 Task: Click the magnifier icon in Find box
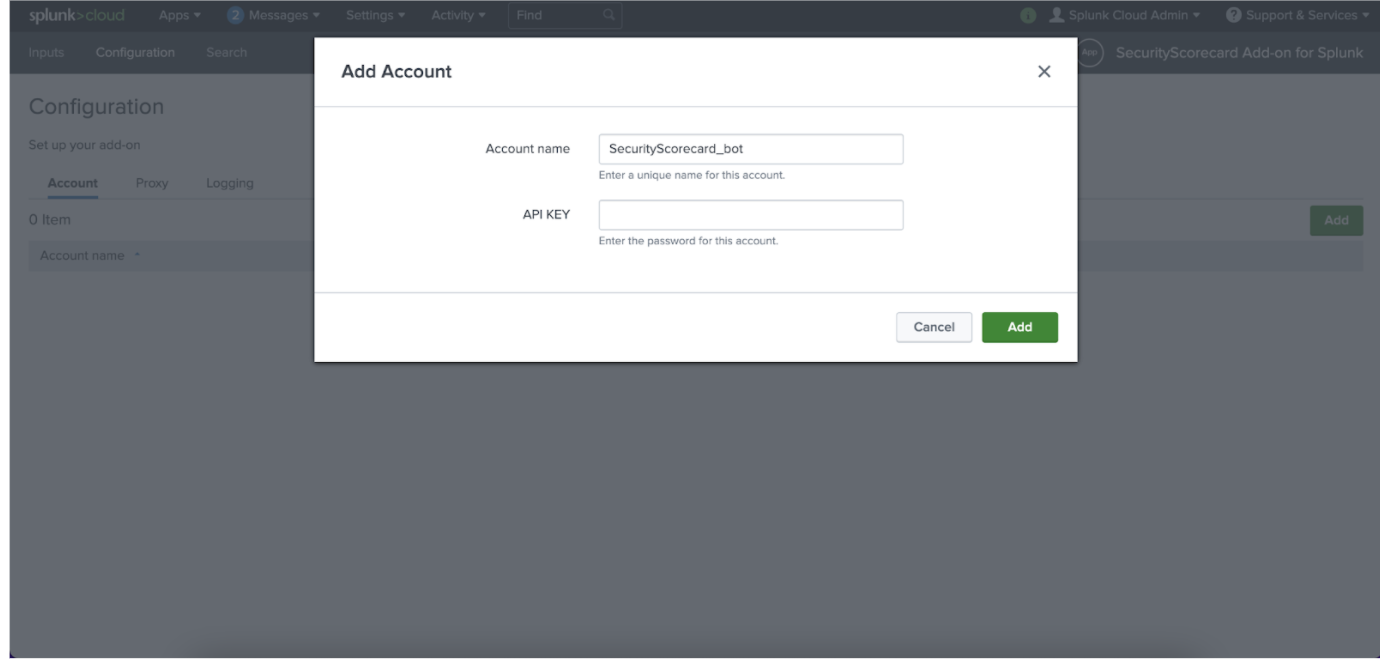pos(607,15)
